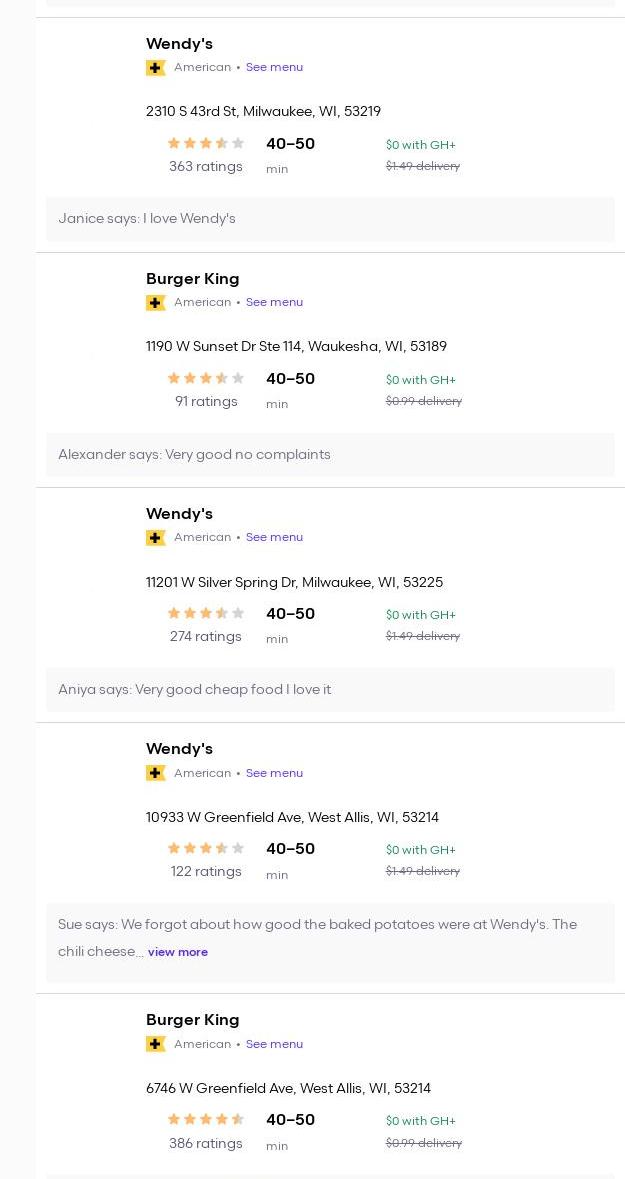
Task: Select the Wendy's title above 11201 W Silver Spring Dr
Action: (179, 514)
